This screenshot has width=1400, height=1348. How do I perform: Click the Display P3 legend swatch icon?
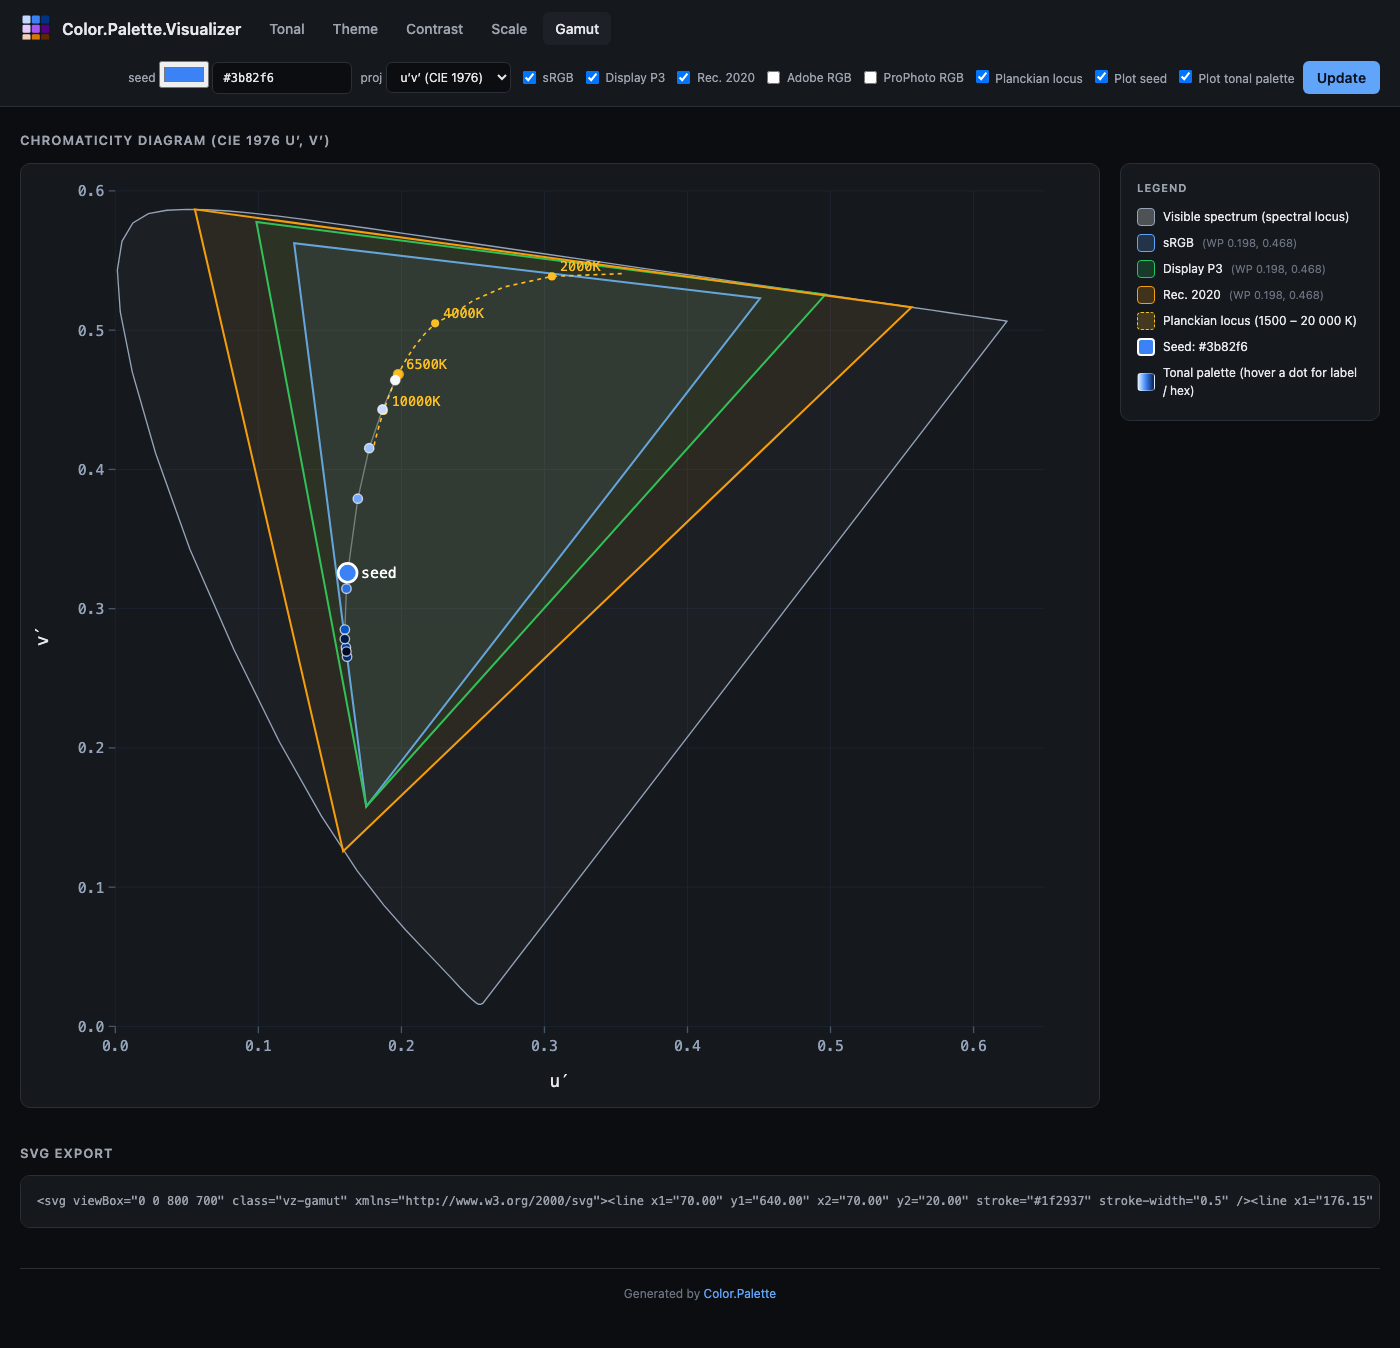[x=1146, y=269]
